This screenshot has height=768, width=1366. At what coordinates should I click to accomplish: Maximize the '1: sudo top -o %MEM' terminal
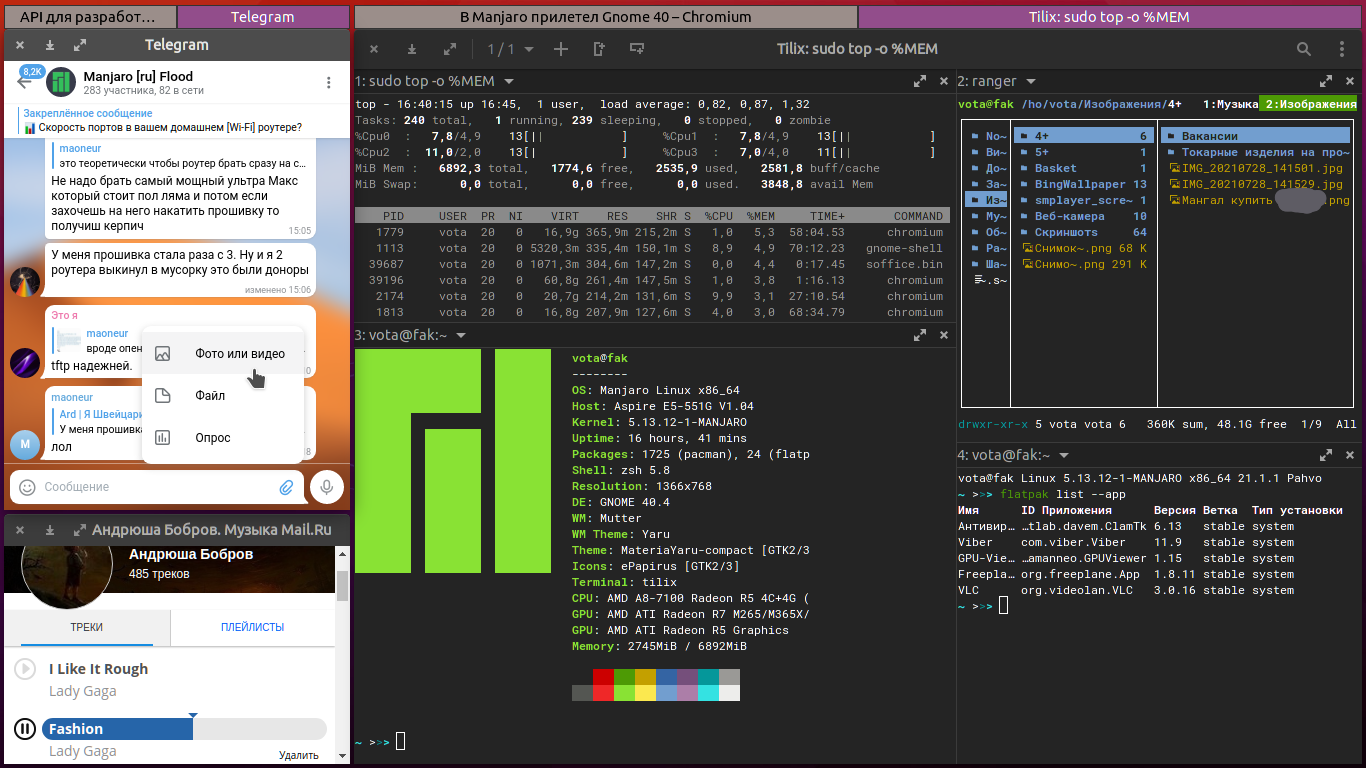pos(920,82)
